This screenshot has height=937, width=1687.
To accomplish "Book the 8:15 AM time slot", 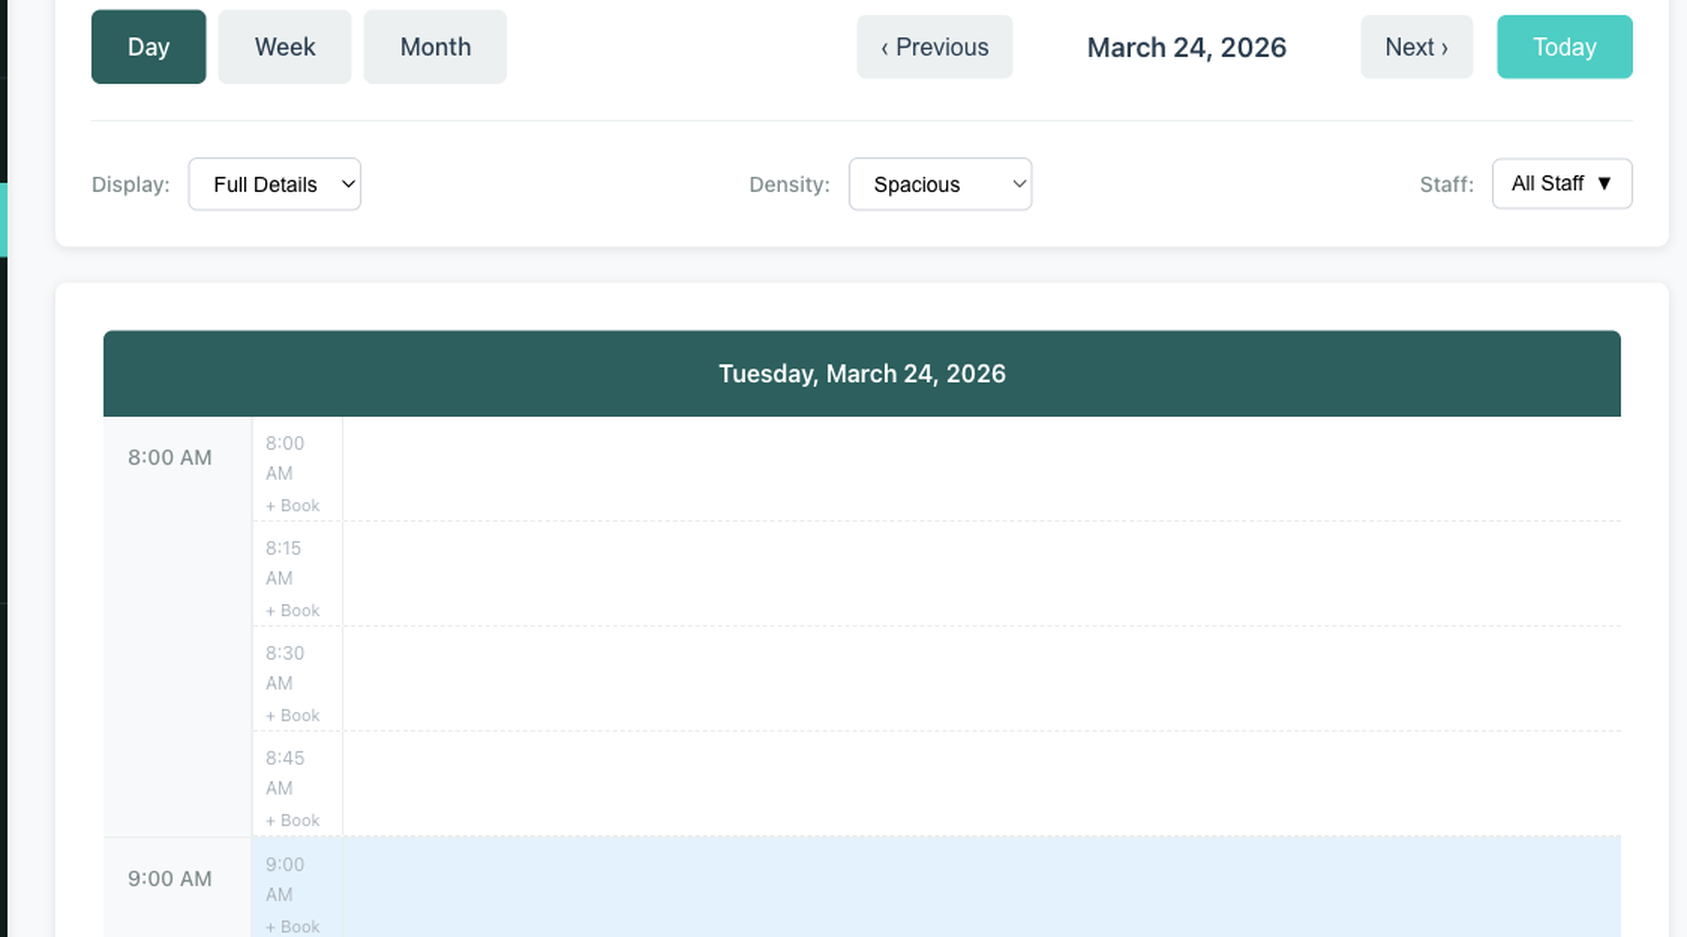I will (292, 610).
